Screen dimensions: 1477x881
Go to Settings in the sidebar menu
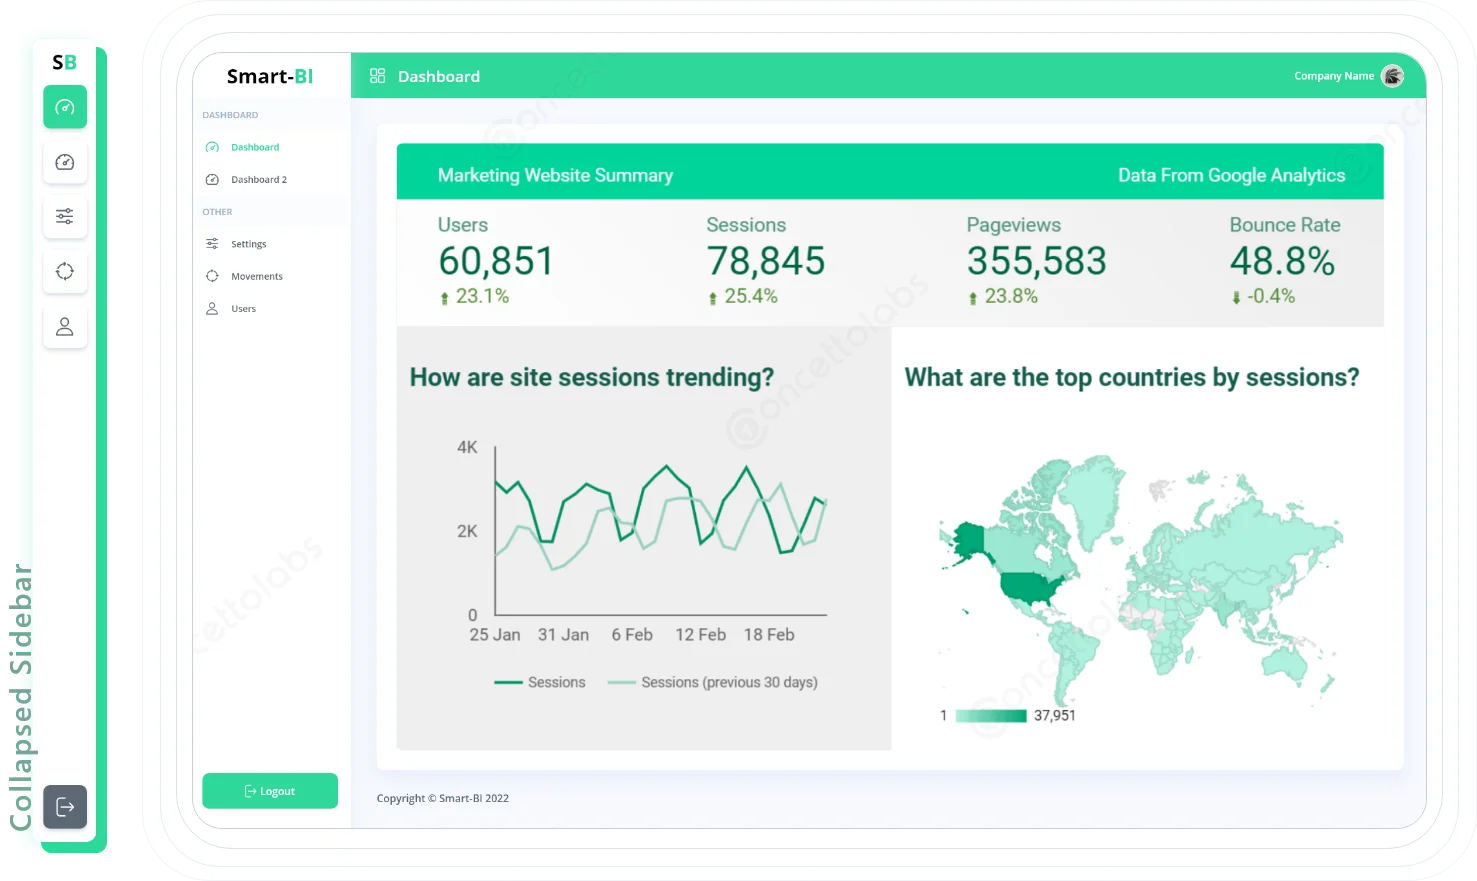point(248,244)
